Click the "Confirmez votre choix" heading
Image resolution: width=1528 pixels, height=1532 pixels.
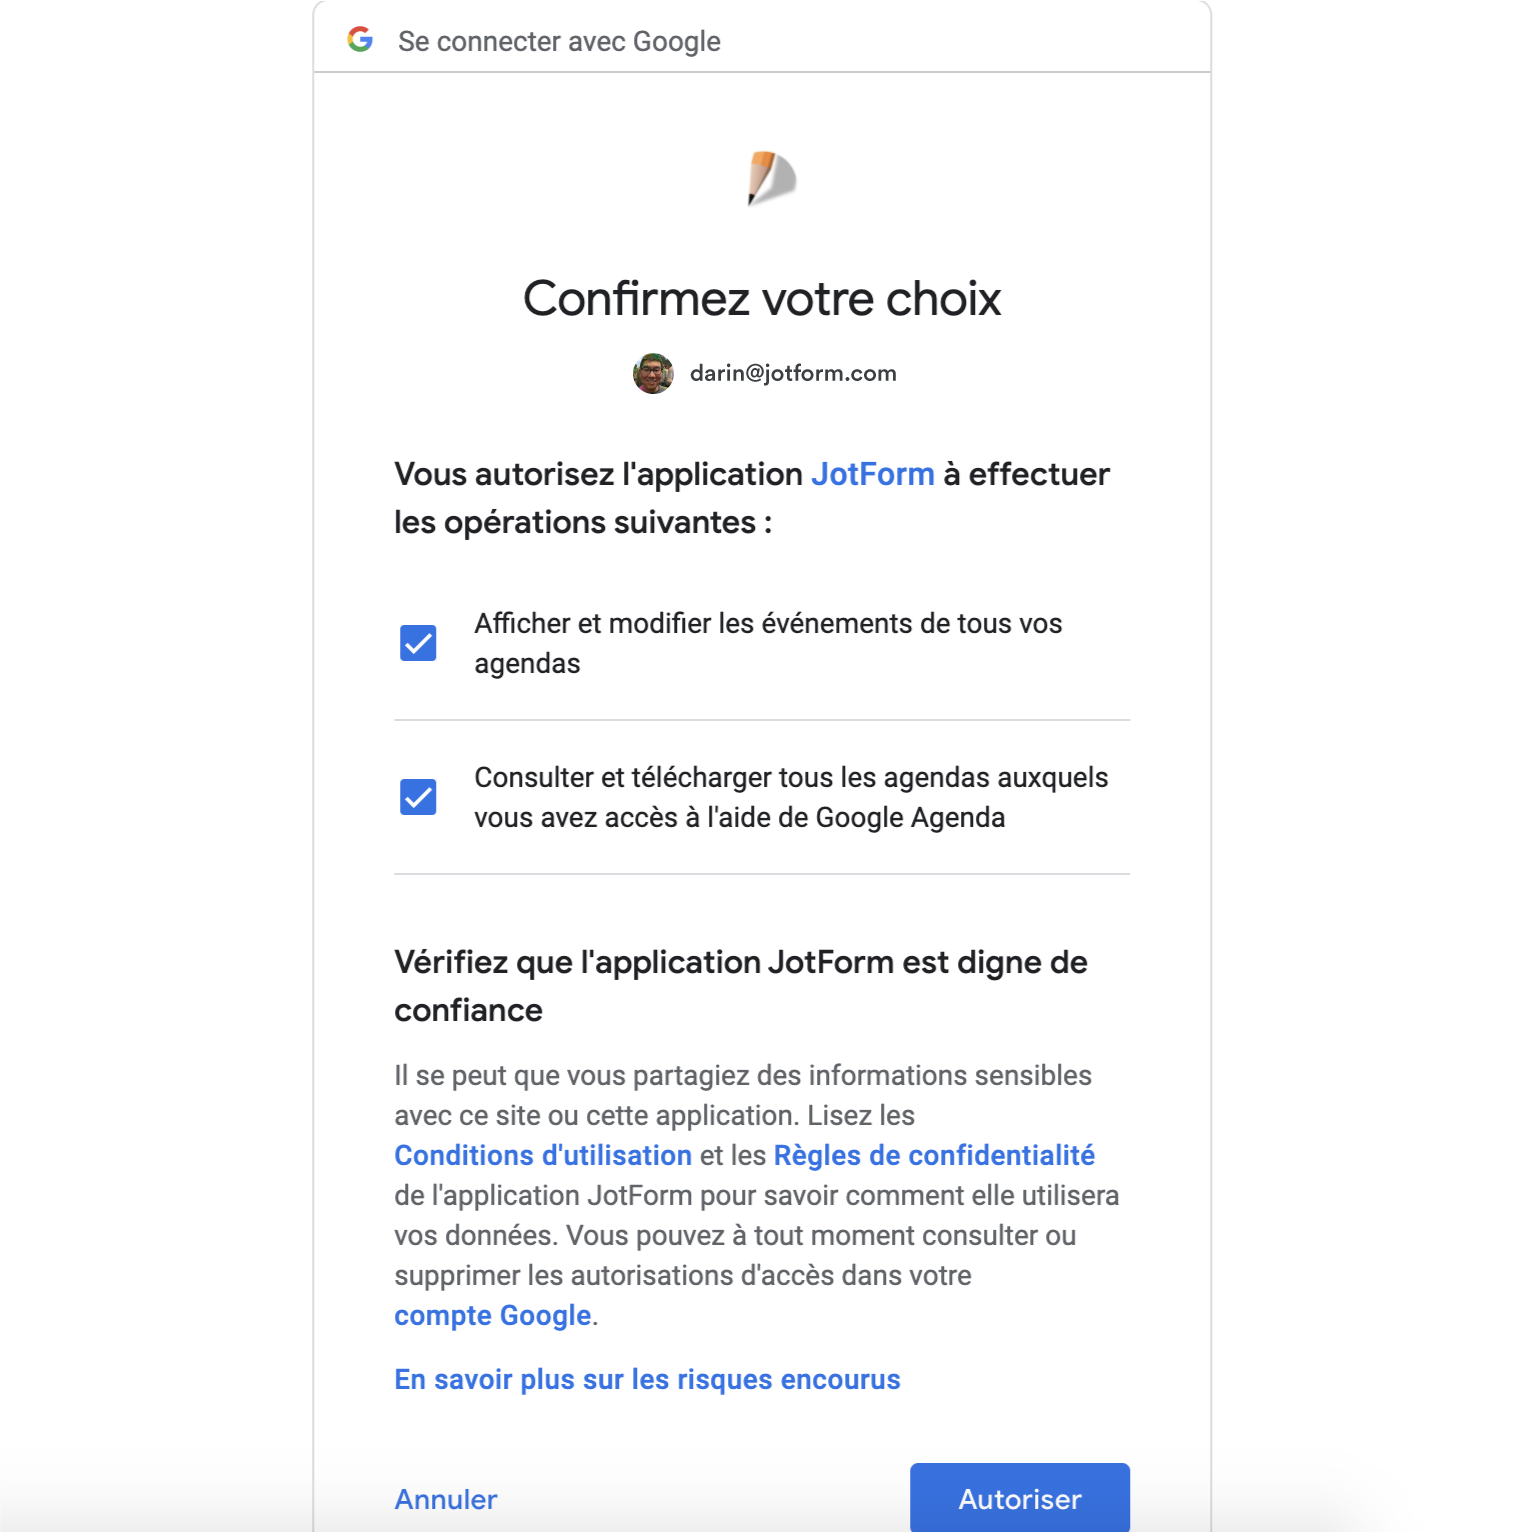[x=762, y=299]
